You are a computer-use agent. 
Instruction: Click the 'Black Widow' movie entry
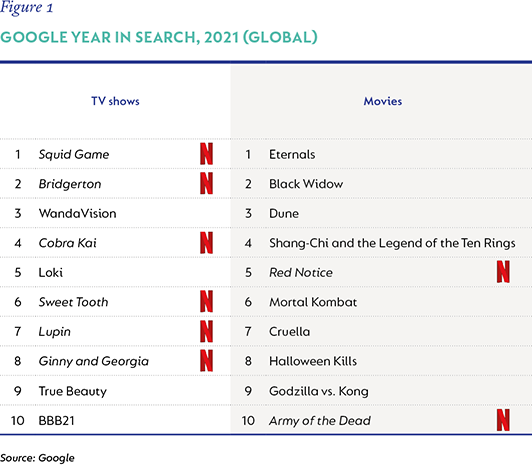pos(306,184)
